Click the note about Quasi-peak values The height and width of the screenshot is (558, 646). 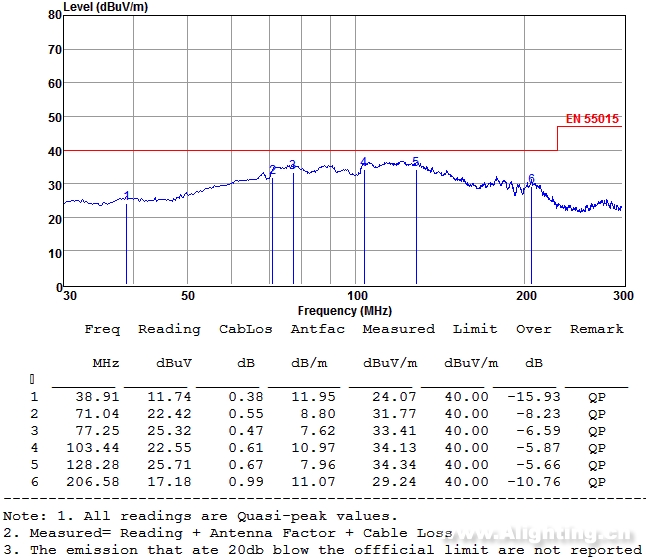(x=200, y=516)
